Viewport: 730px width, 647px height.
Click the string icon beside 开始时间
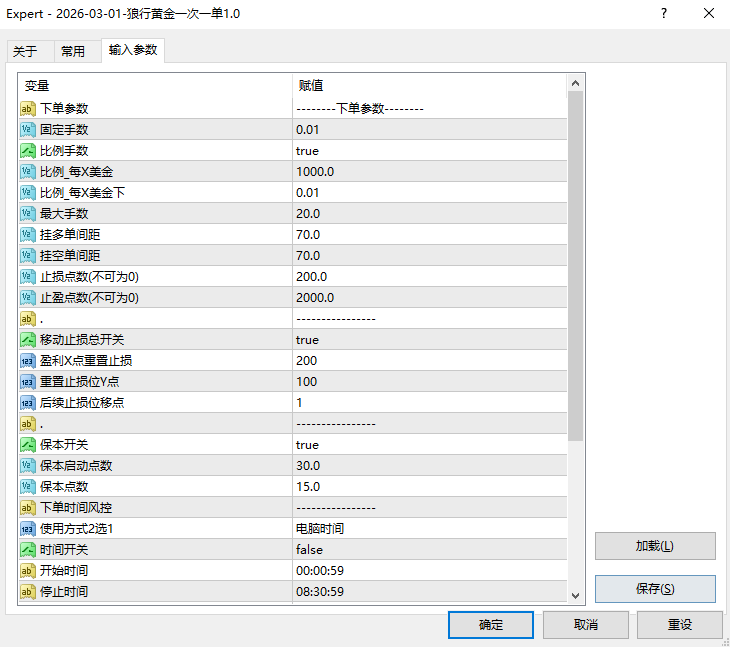coord(27,570)
